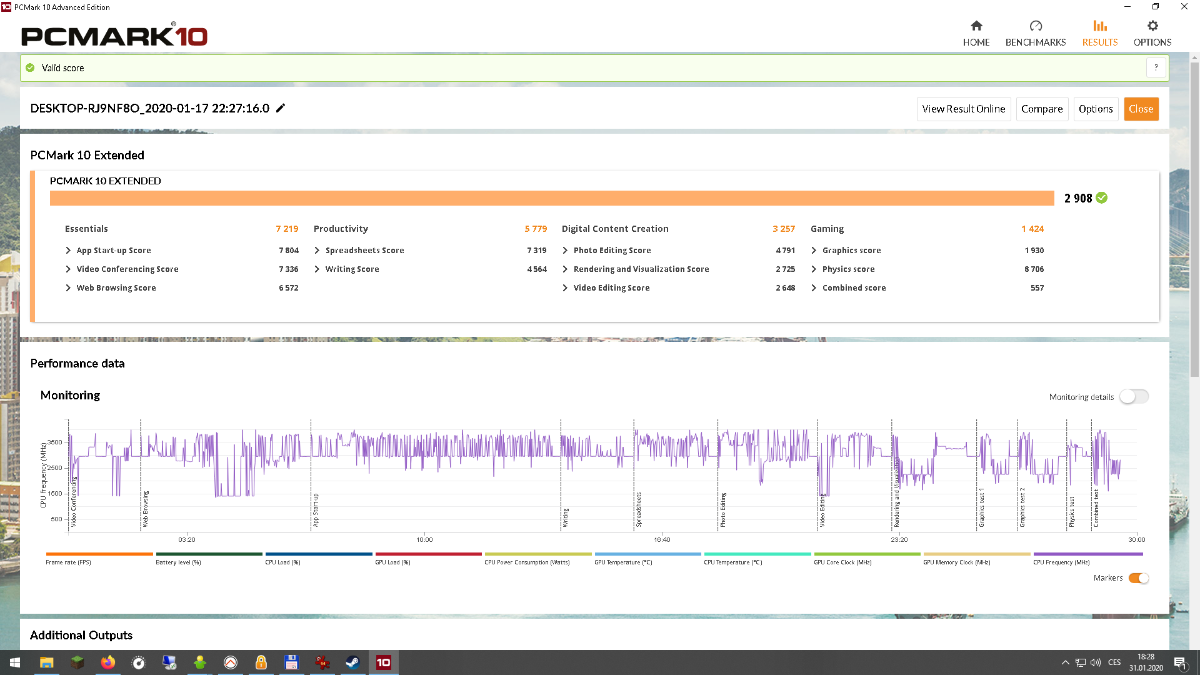This screenshot has width=1200, height=675.
Task: Turn off the Markers toggle
Action: click(x=1138, y=578)
